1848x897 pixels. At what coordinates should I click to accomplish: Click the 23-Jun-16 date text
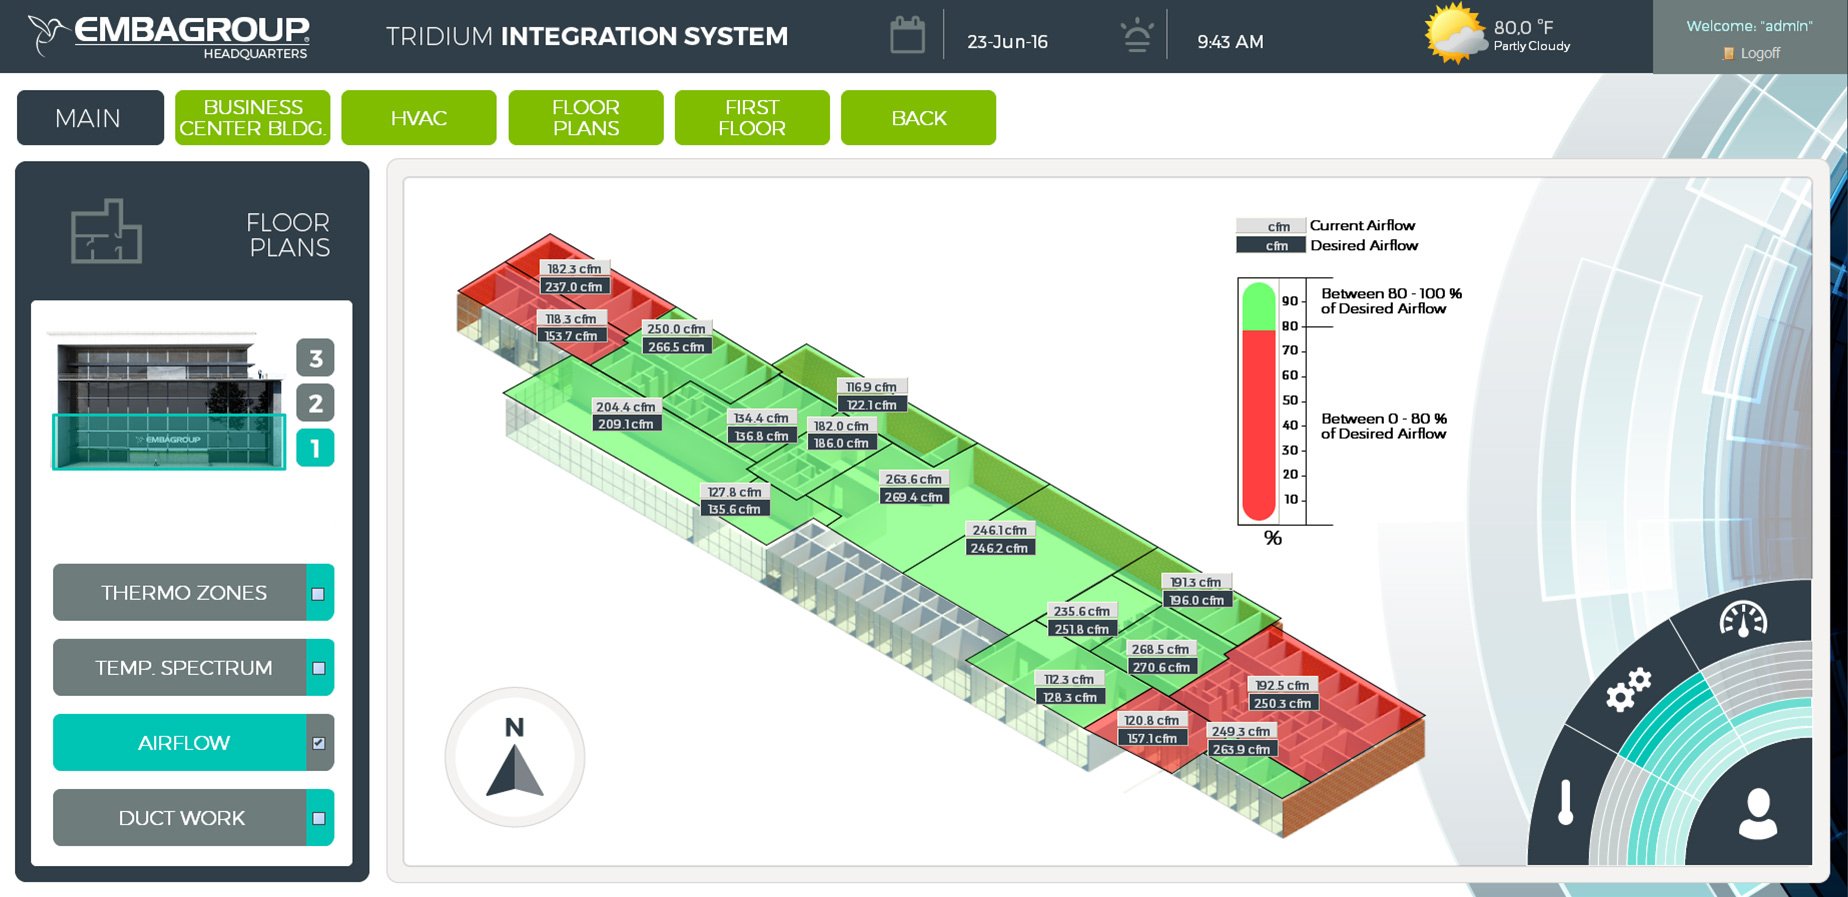[x=1007, y=42]
